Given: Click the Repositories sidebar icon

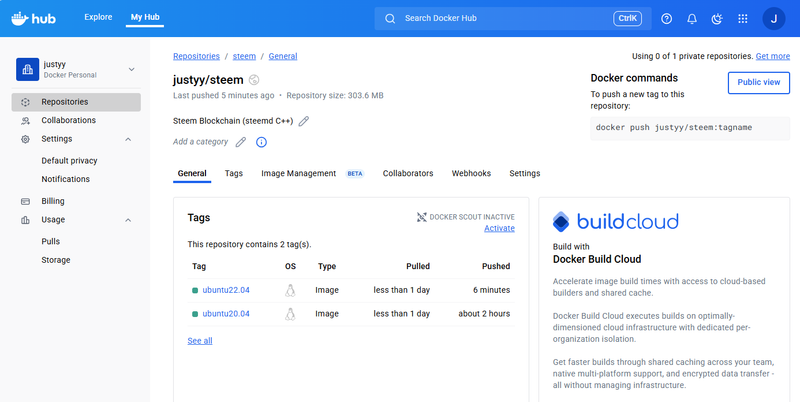Looking at the screenshot, I should [x=25, y=102].
